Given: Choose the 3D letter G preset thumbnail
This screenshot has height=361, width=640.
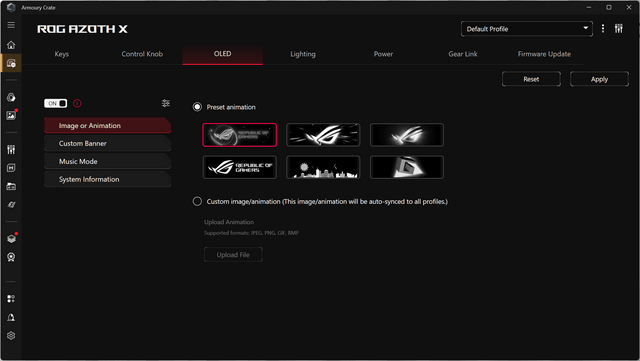Looking at the screenshot, I should pos(407,167).
